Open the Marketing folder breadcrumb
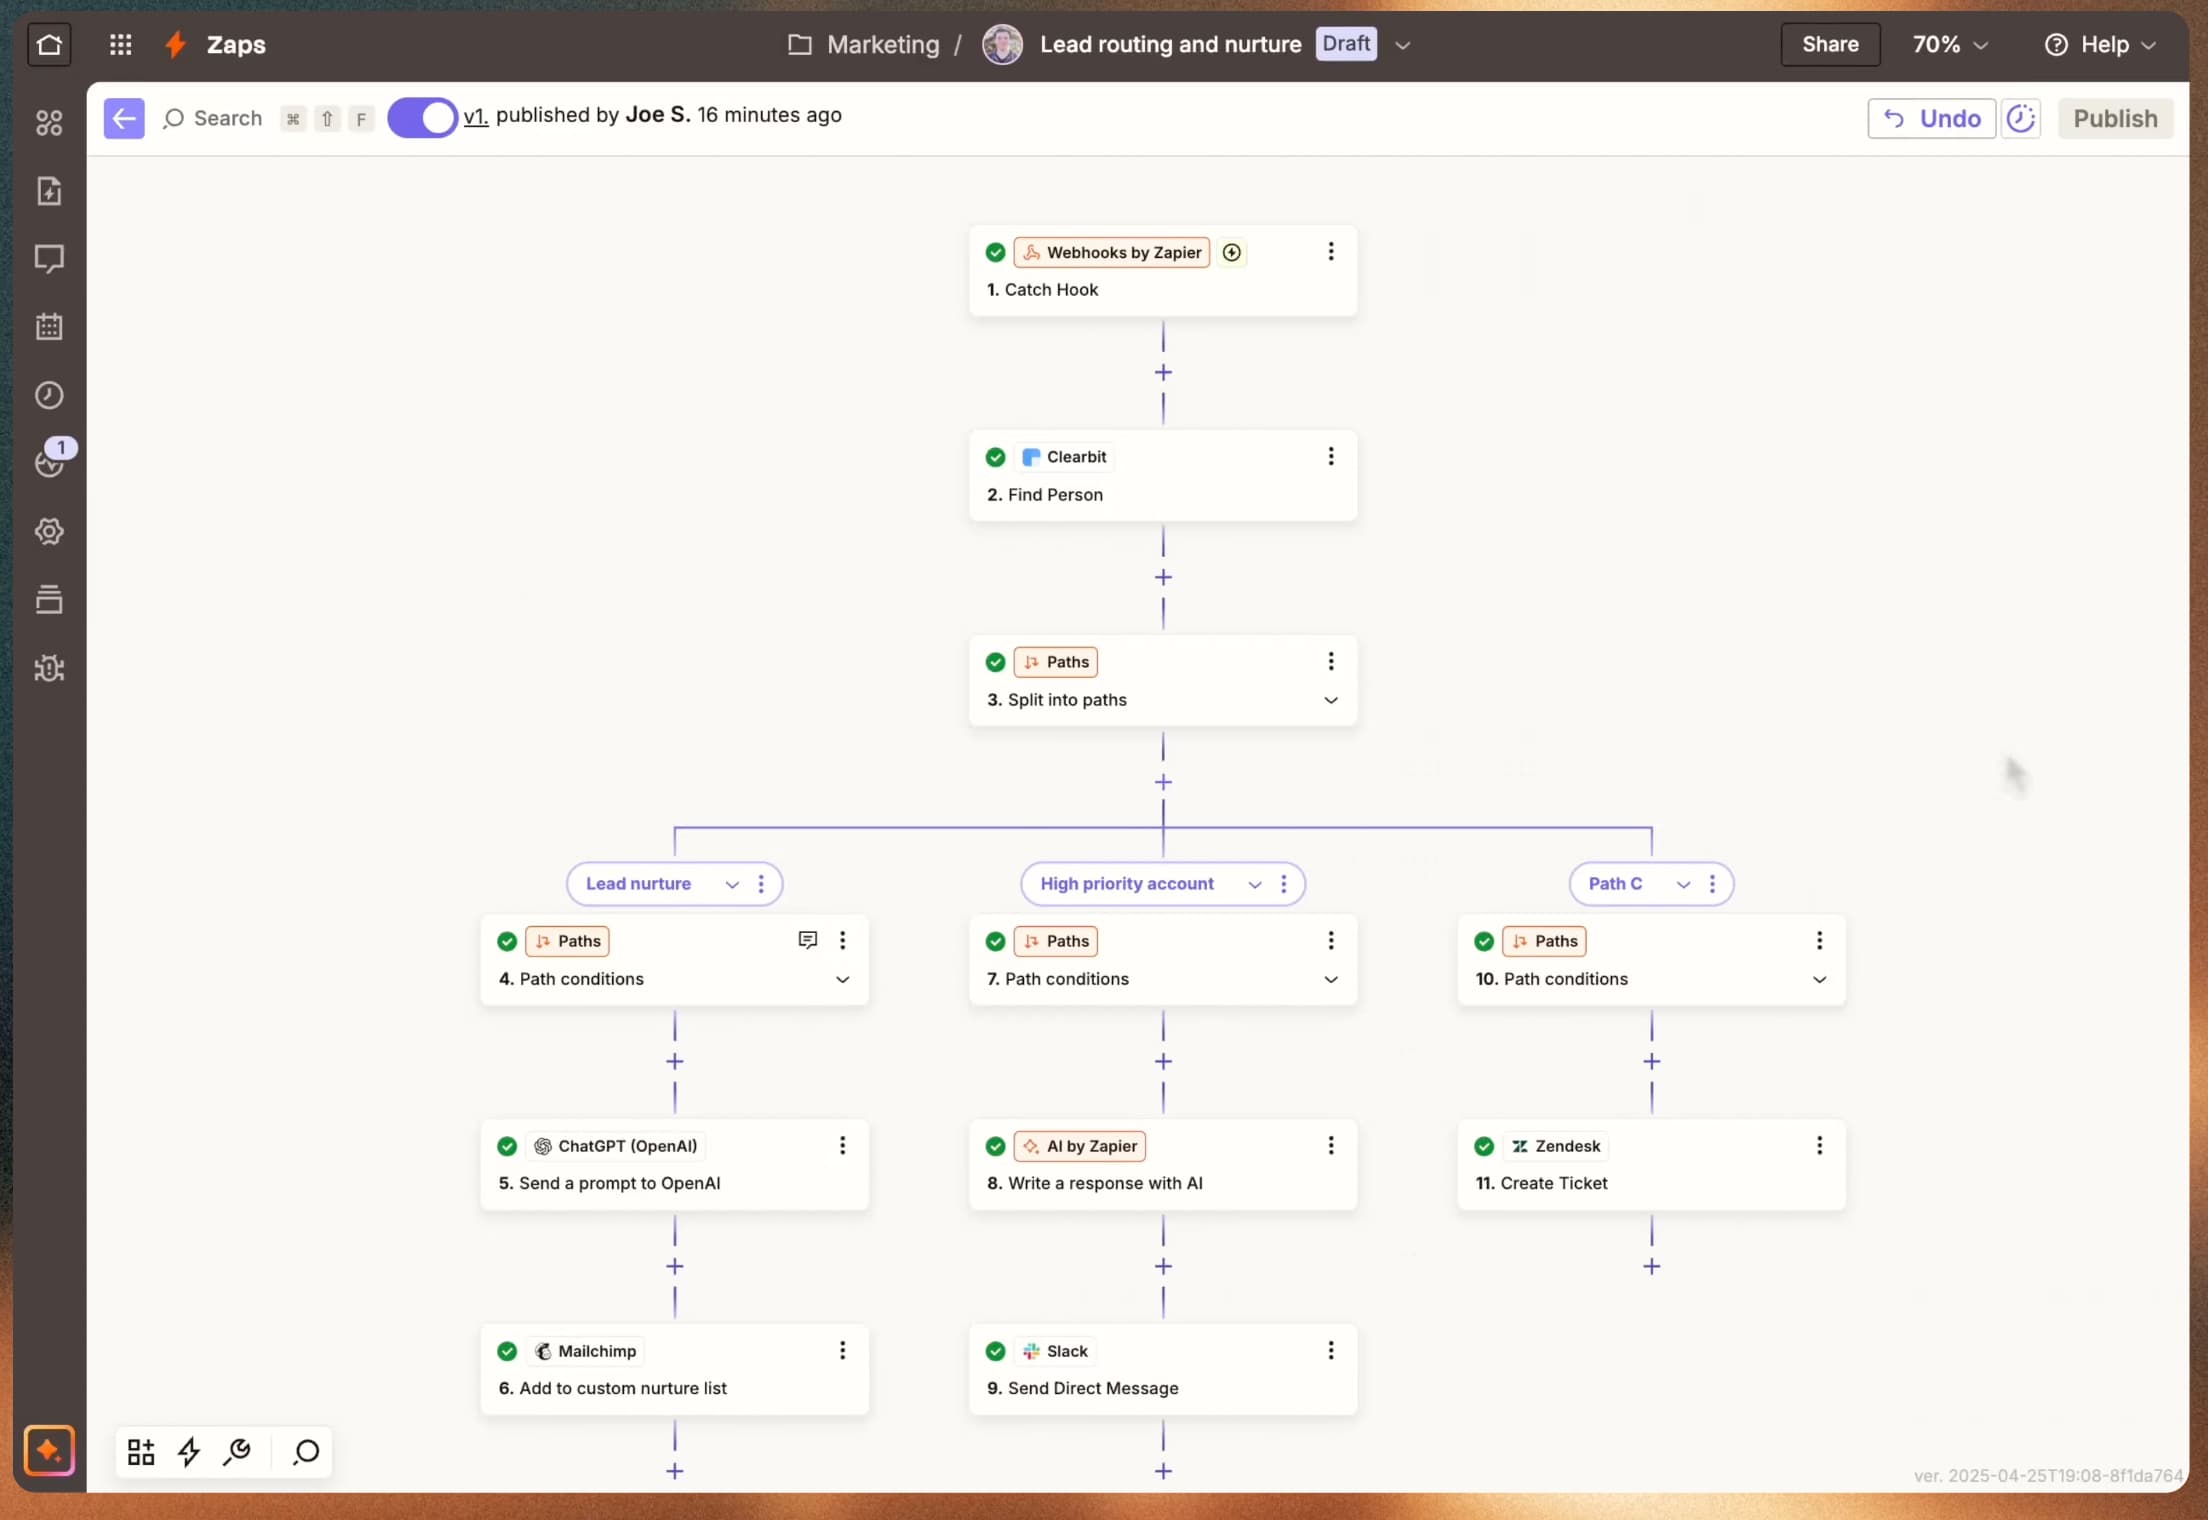The image size is (2208, 1520). point(864,45)
